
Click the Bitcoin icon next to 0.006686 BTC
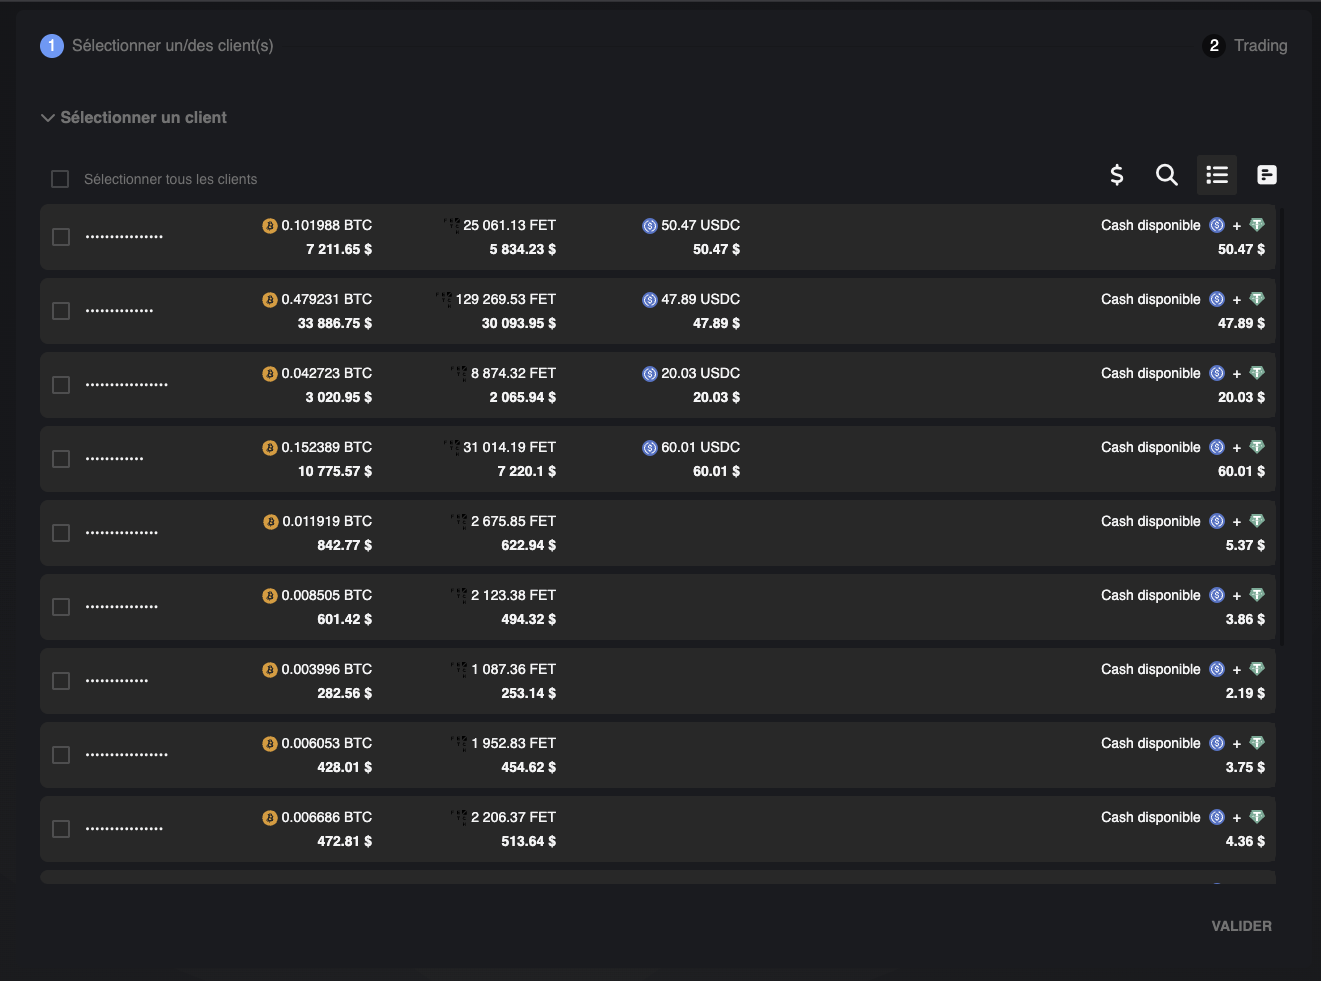269,817
